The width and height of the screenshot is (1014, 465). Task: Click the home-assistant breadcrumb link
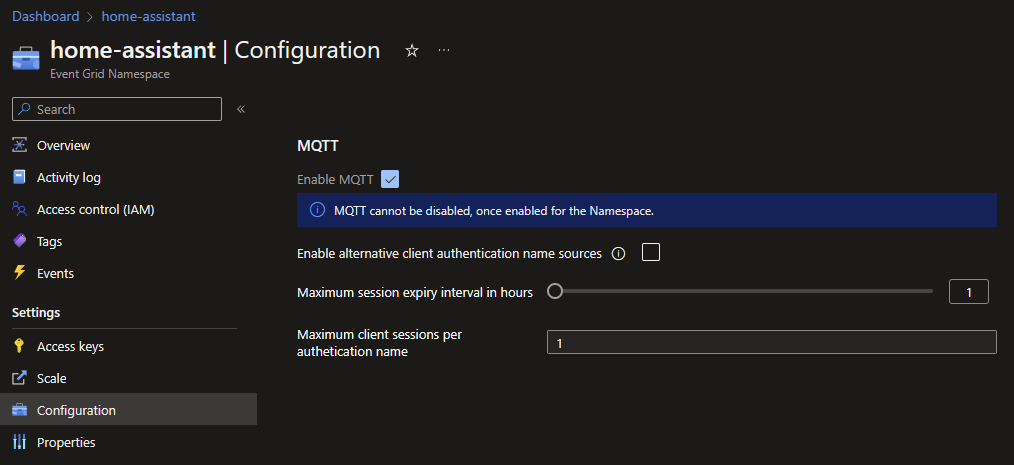point(149,16)
